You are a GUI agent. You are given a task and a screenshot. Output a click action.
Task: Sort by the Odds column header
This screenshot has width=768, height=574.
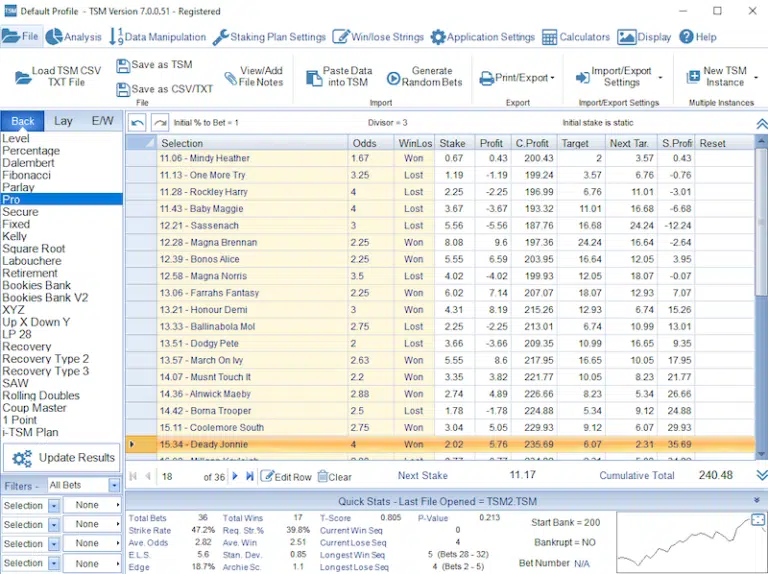[x=371, y=143]
